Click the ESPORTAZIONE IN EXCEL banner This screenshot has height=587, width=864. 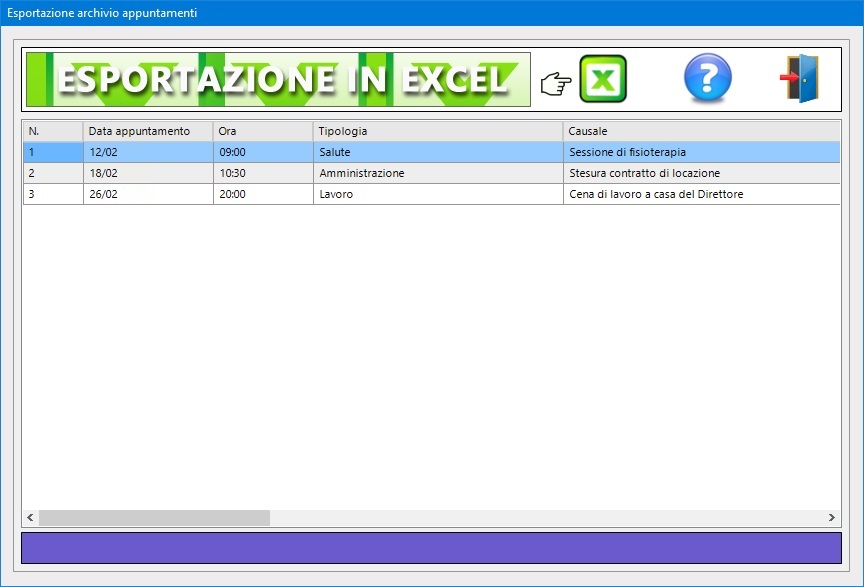coord(278,79)
